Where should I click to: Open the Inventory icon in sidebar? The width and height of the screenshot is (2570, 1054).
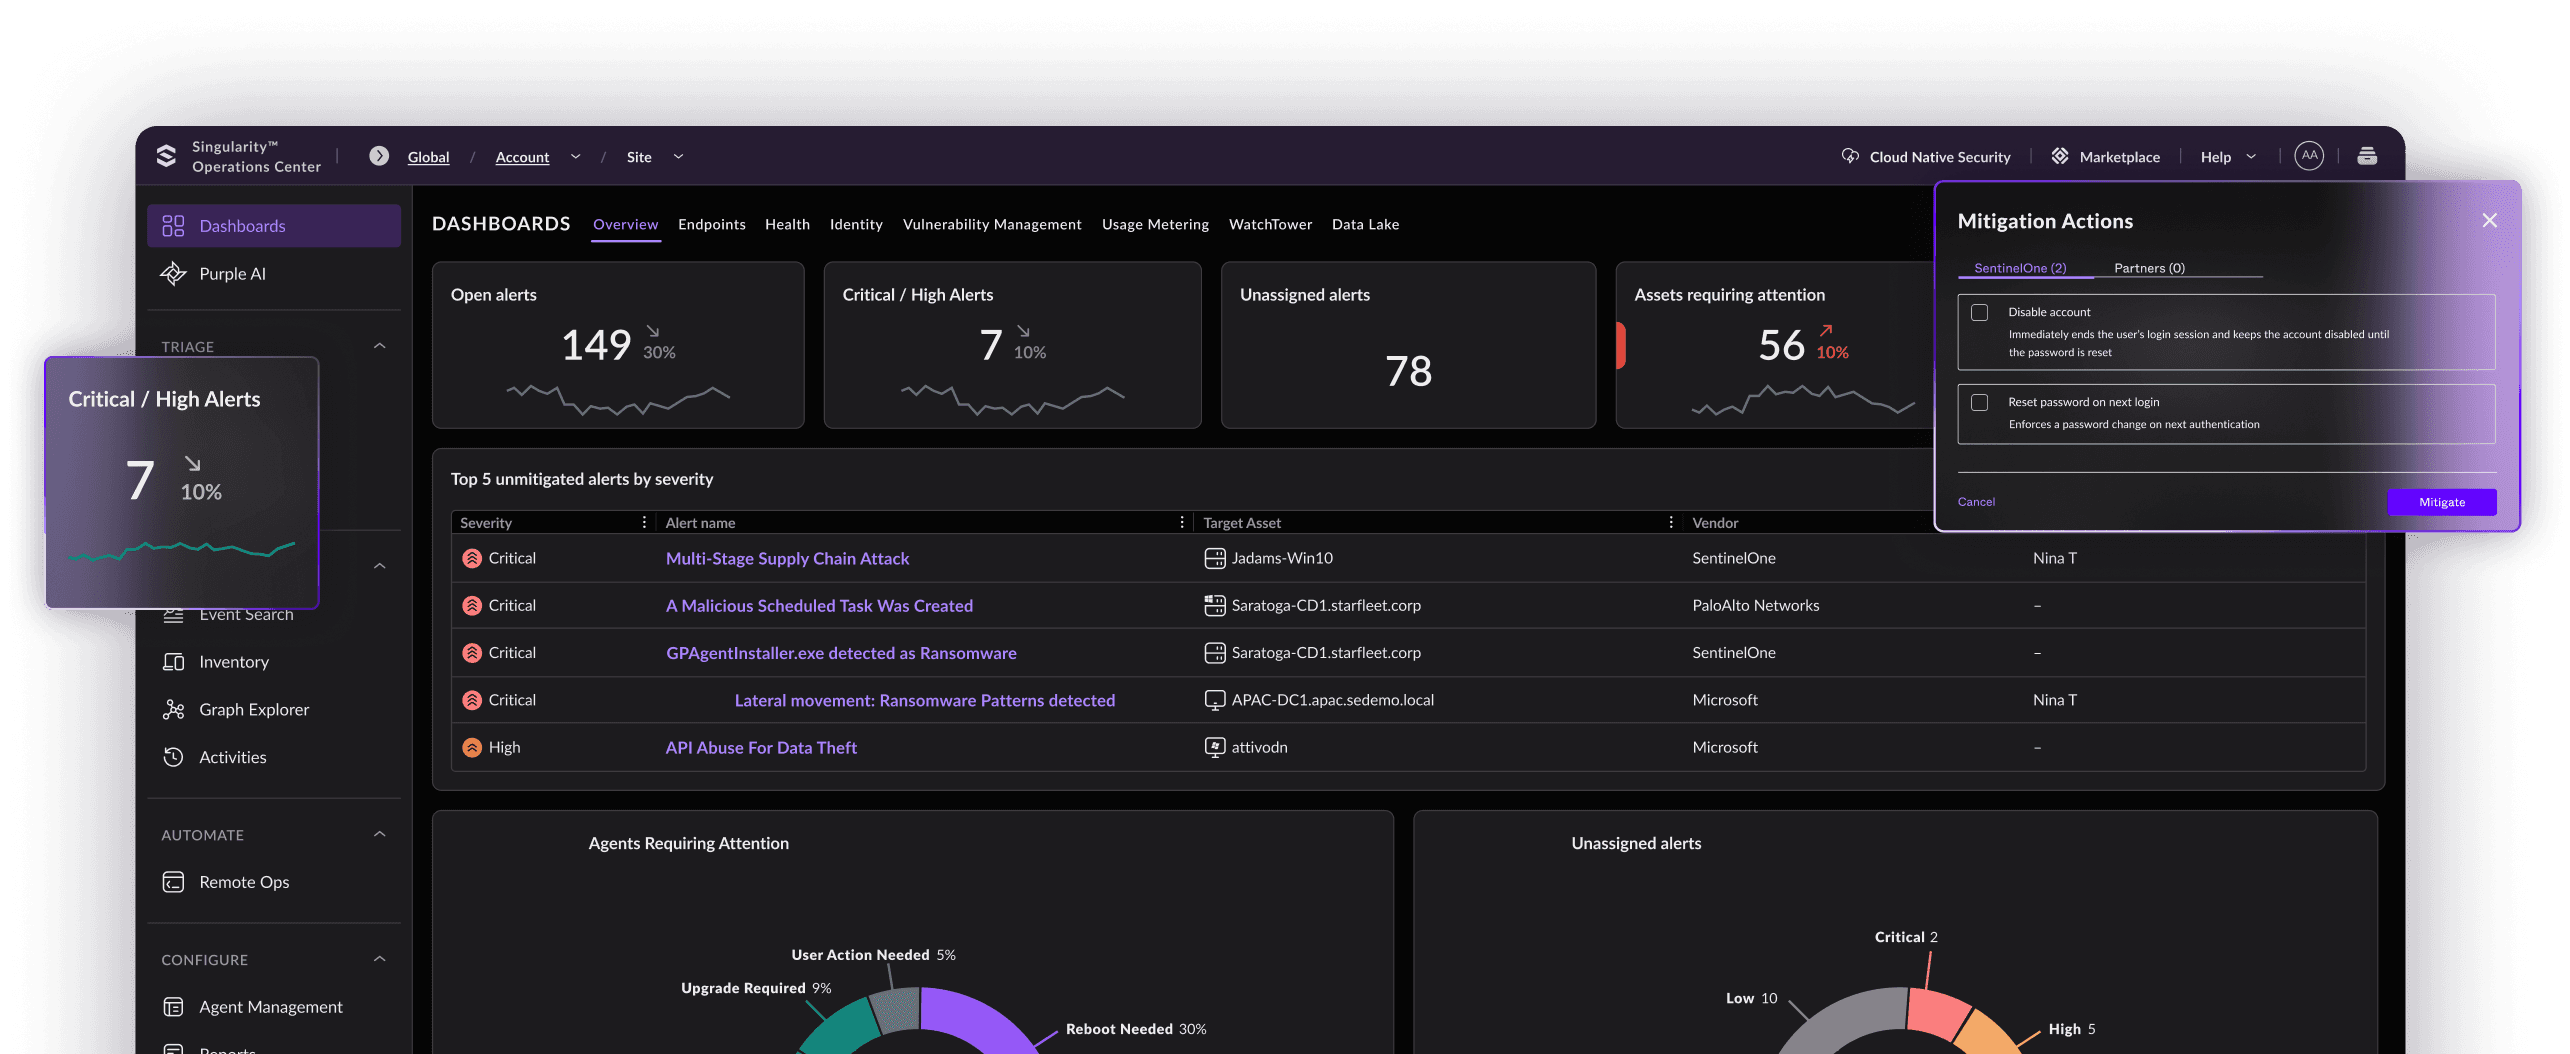(173, 662)
